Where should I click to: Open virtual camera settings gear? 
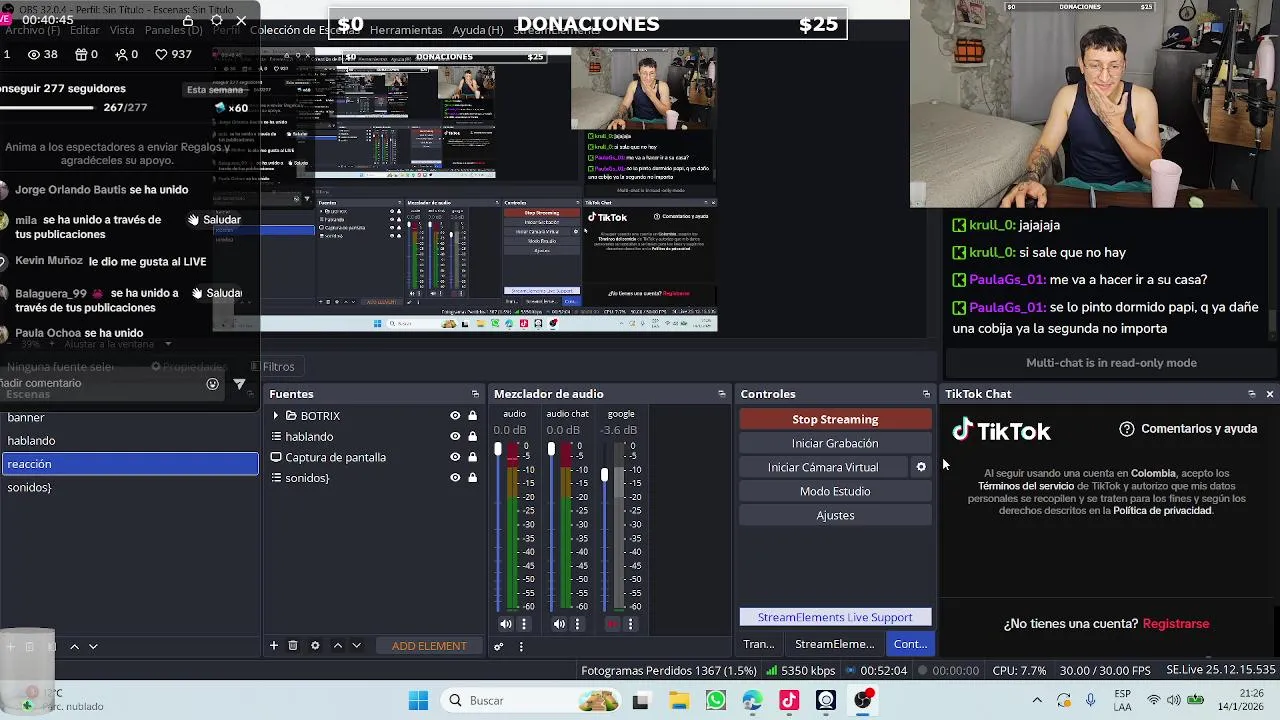[921, 467]
